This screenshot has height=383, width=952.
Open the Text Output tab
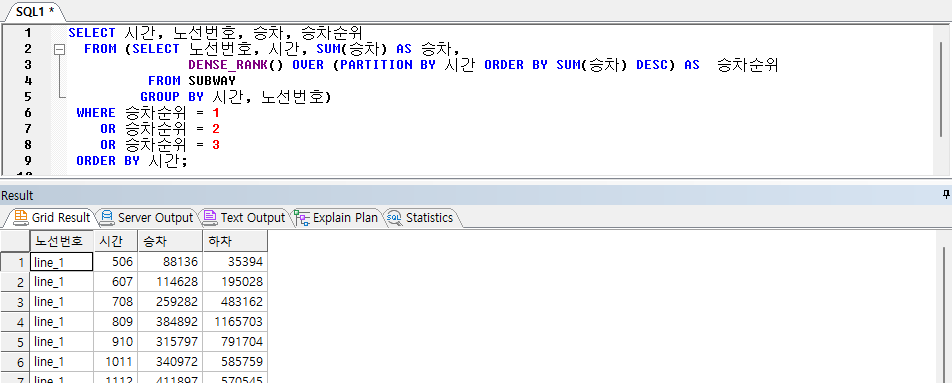click(244, 217)
